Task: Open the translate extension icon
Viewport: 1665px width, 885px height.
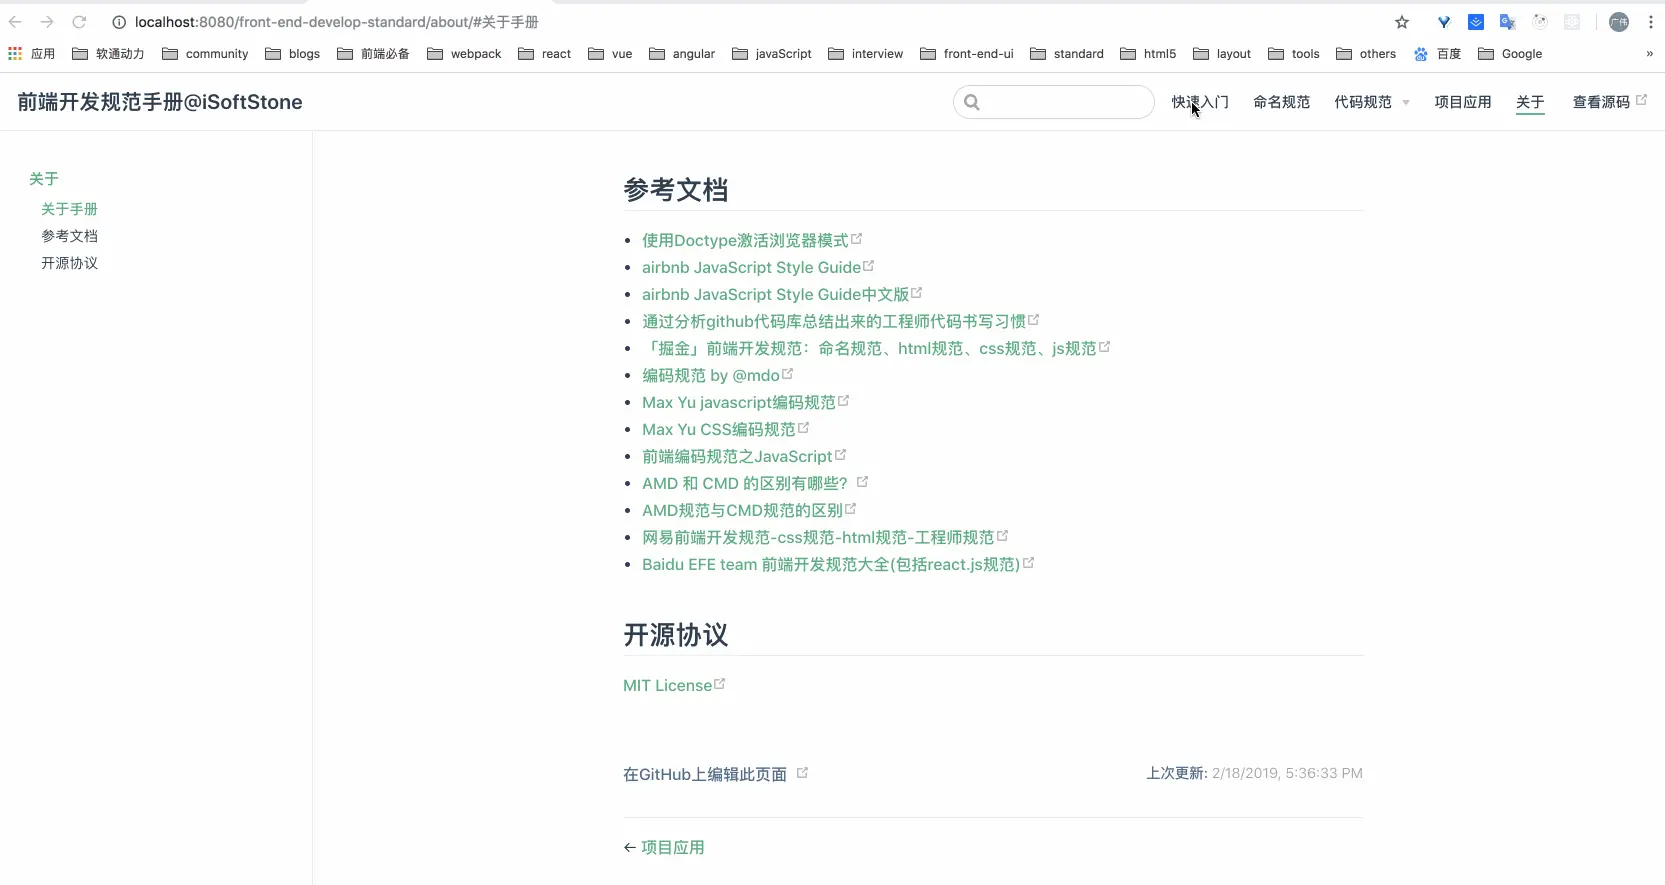Action: (1508, 22)
